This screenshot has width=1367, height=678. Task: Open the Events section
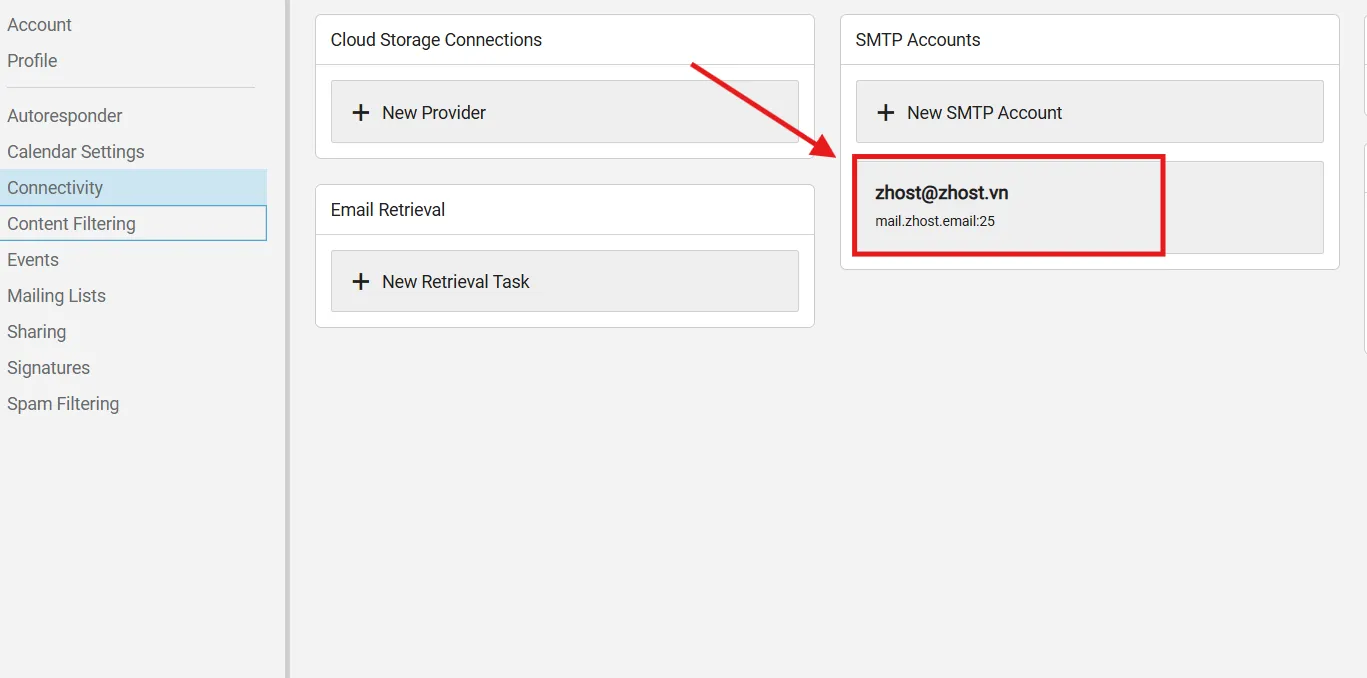(33, 260)
